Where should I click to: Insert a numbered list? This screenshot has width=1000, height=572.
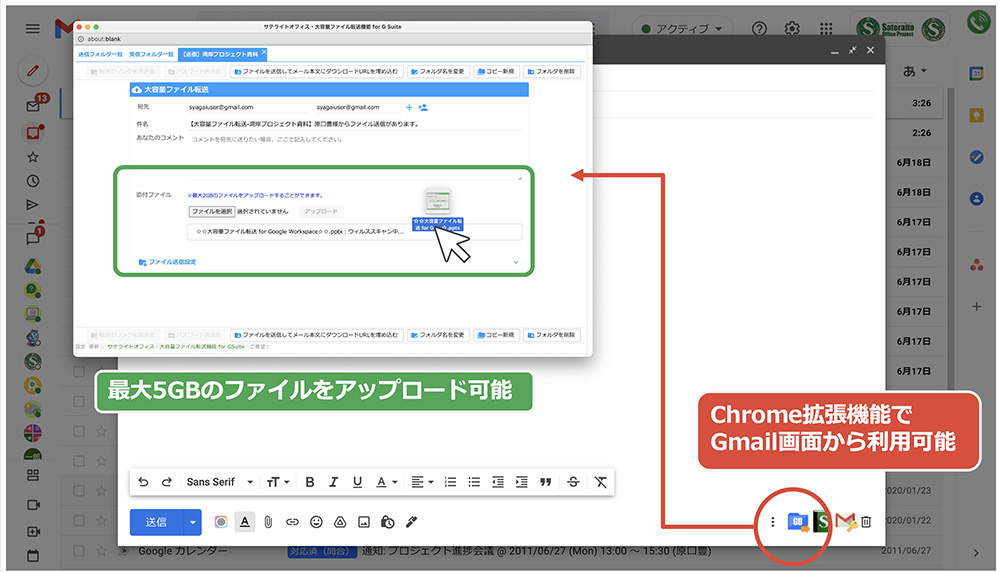tap(450, 482)
